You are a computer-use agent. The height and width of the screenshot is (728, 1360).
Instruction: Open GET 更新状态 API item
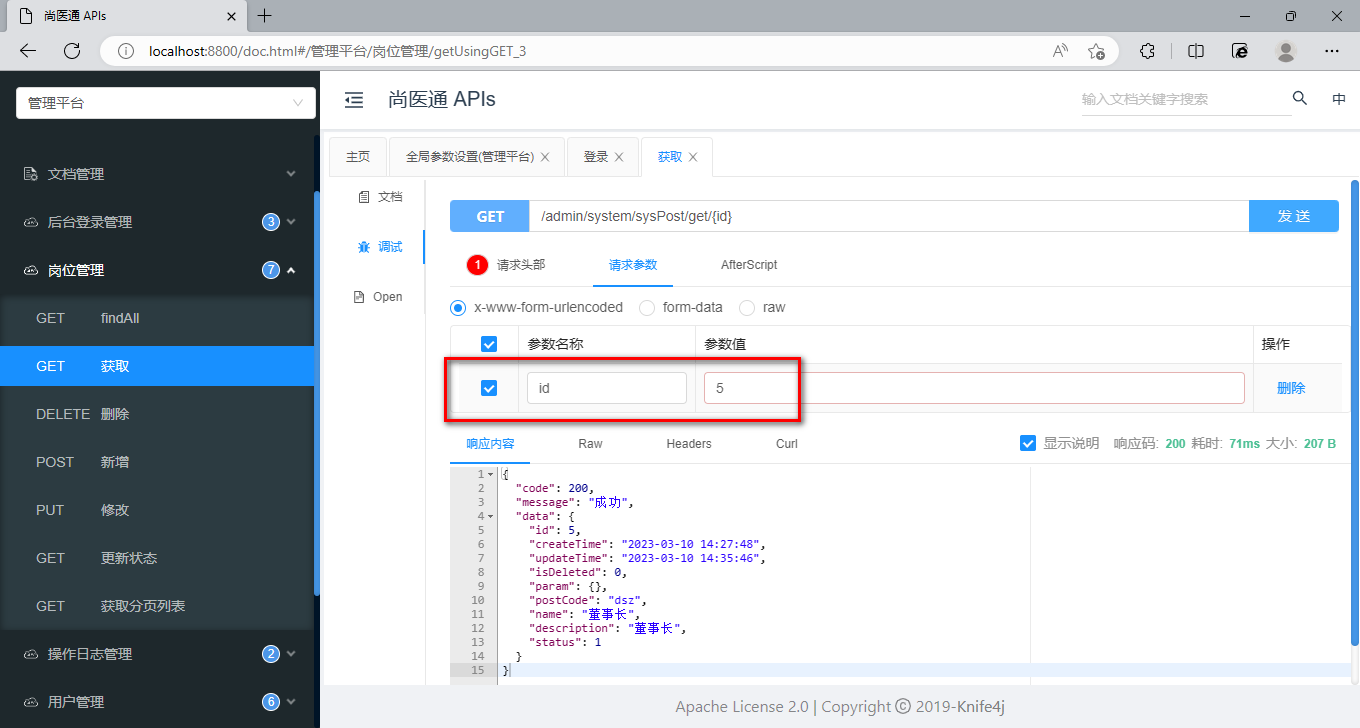[x=157, y=558]
